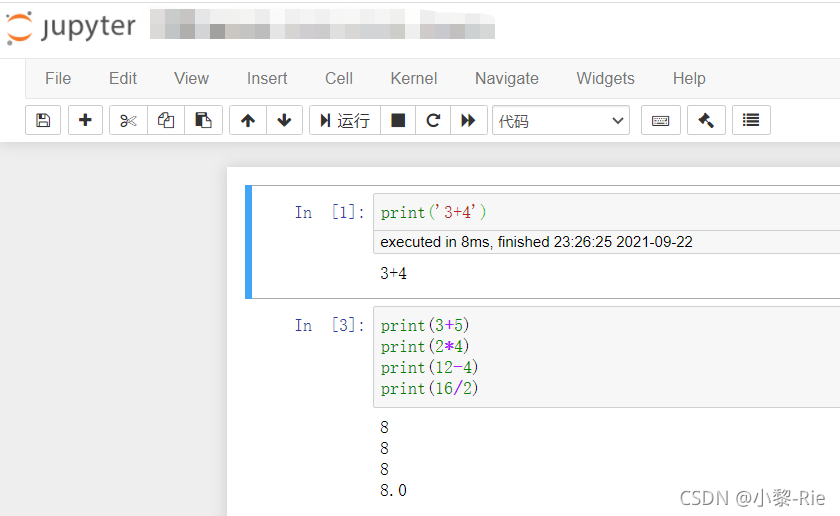The width and height of the screenshot is (840, 516).
Task: Click the 8.0 output value
Action: click(x=393, y=490)
